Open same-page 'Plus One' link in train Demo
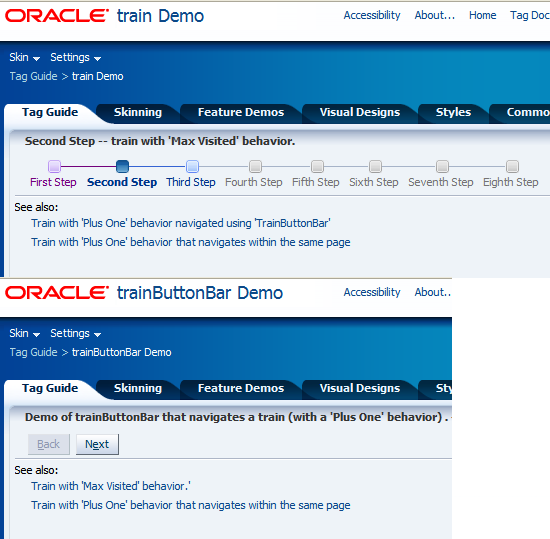This screenshot has width=550, height=539. point(191,242)
